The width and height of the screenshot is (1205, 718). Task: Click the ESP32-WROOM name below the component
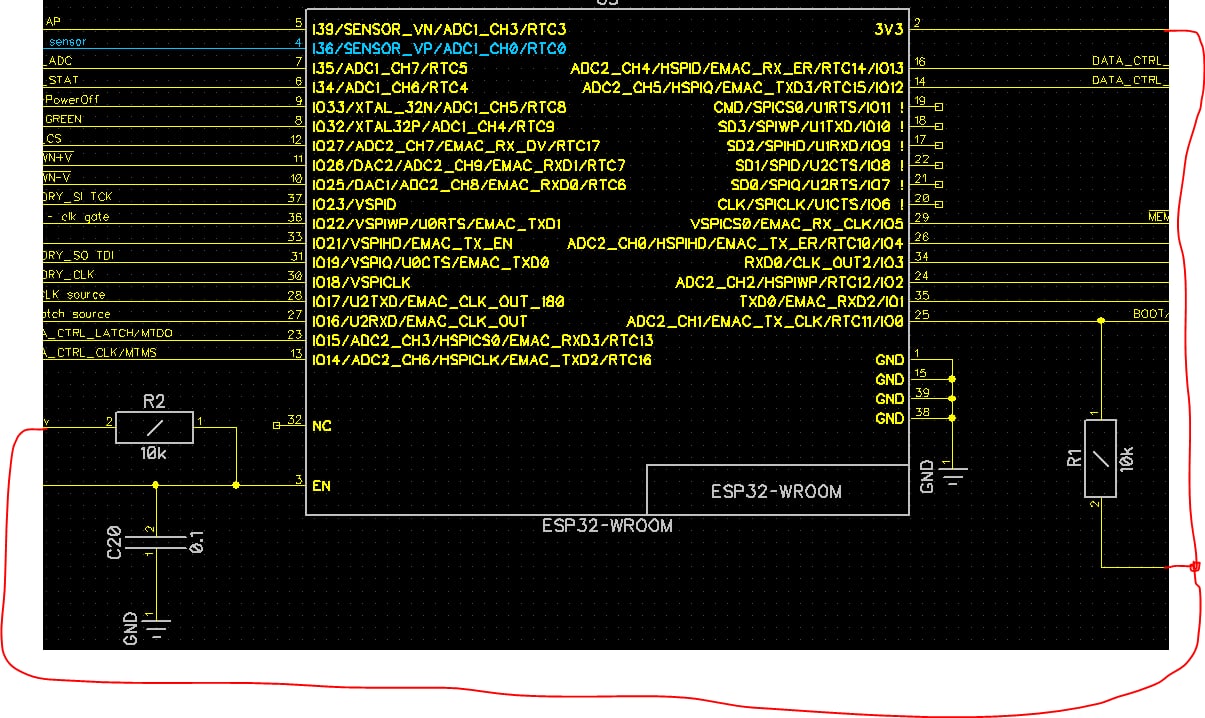(x=607, y=525)
